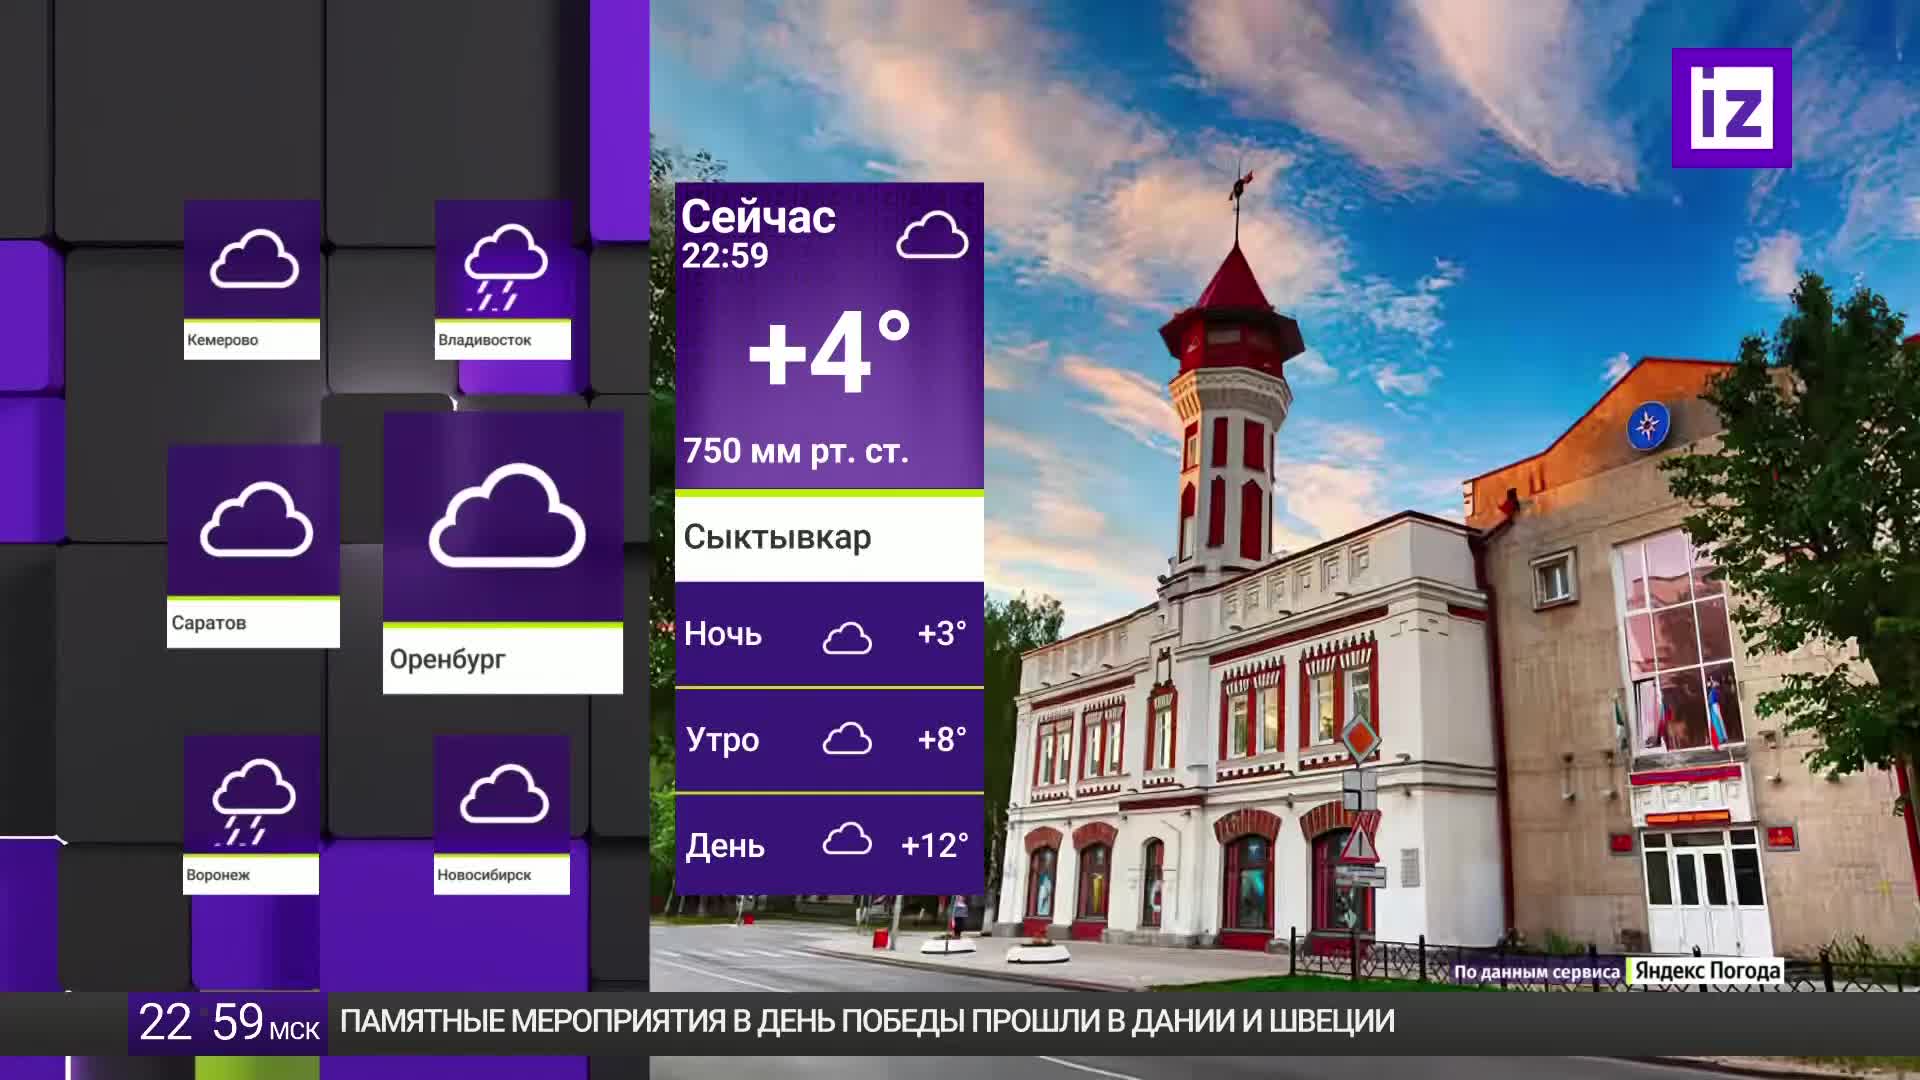1920x1080 pixels.
Task: Click the rain cloud icon above Воронеж
Action: point(253,802)
